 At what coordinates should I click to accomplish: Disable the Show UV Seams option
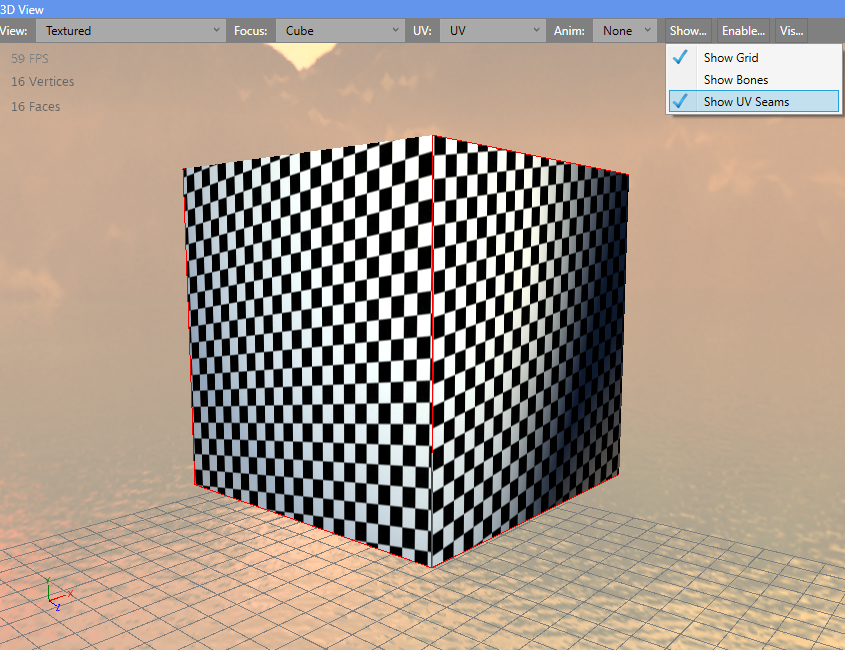tap(746, 102)
